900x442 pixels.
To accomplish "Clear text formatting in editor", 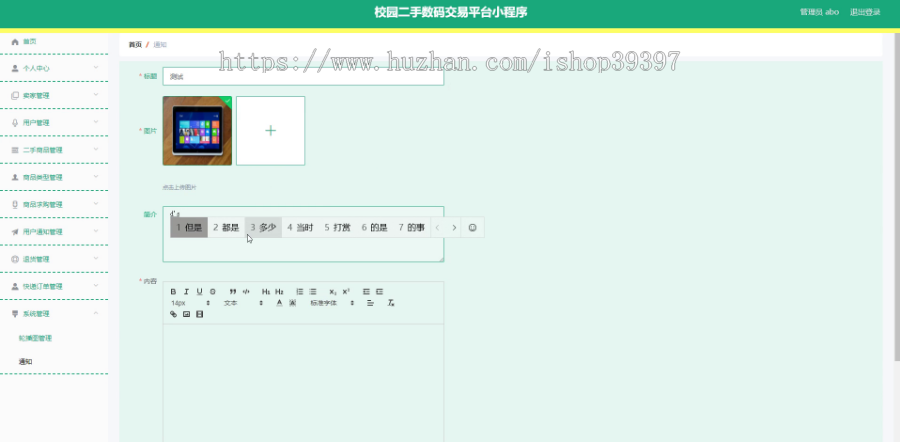I will 391,303.
